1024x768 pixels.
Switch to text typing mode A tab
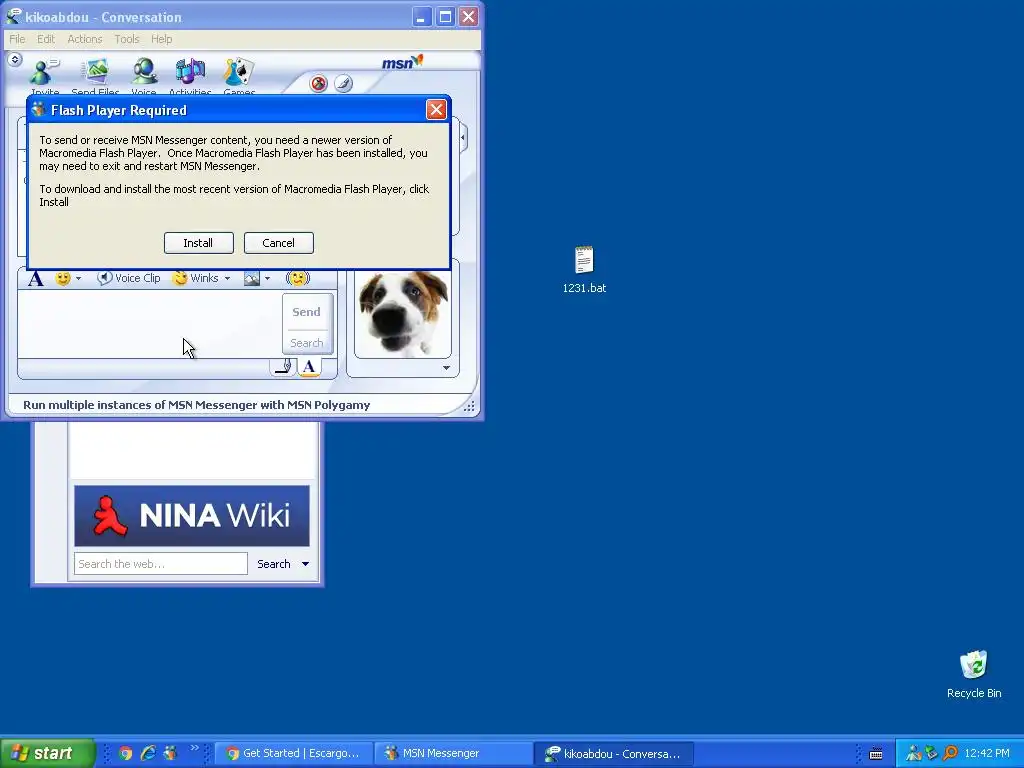[x=310, y=367]
